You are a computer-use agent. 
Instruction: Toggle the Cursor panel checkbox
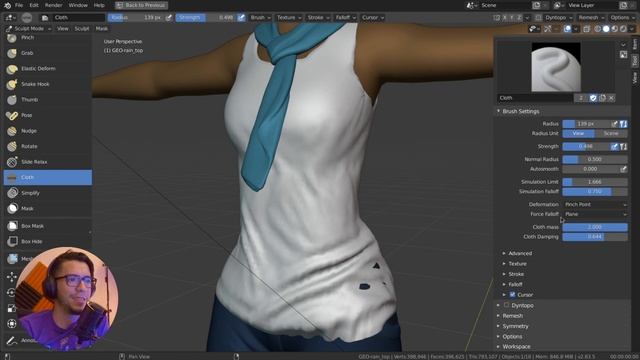coord(513,294)
